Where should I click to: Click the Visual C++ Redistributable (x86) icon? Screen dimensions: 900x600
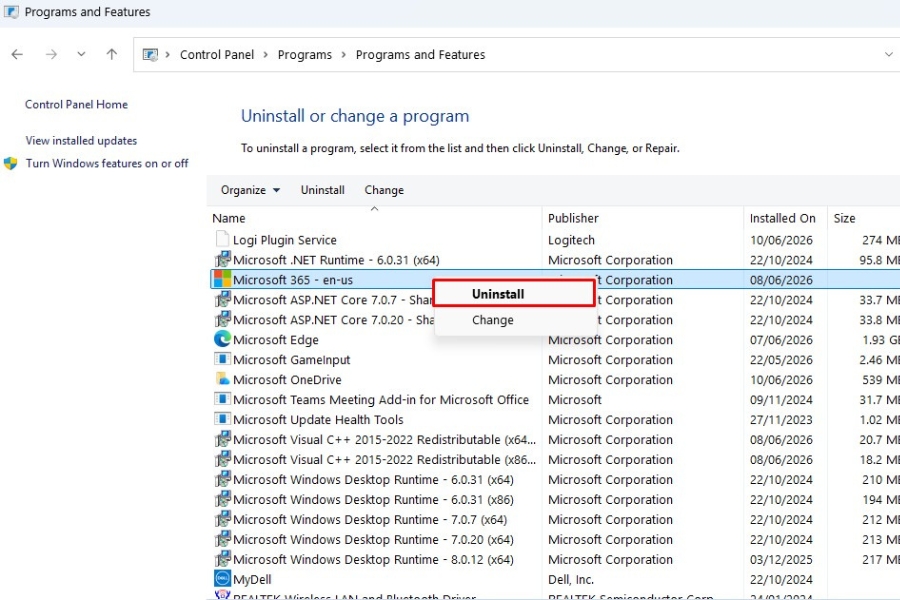[222, 459]
